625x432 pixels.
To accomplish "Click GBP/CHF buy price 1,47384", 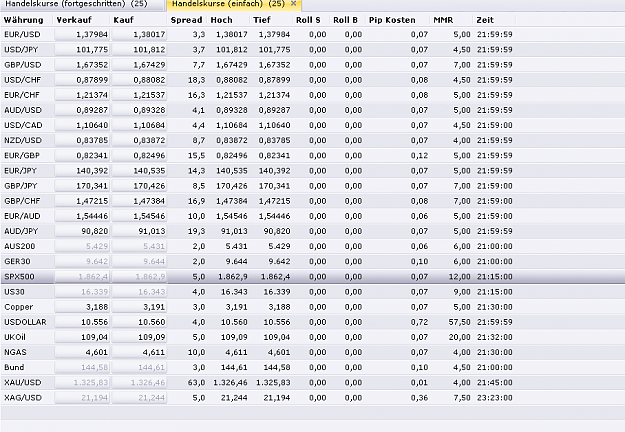I will tap(139, 201).
